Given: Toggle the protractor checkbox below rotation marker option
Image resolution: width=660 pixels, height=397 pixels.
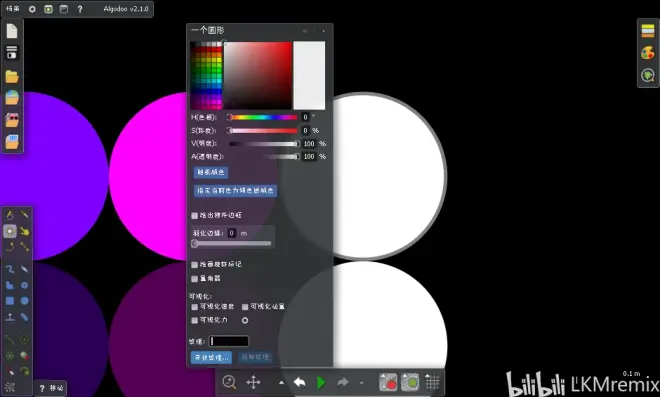Looking at the screenshot, I should 194,279.
